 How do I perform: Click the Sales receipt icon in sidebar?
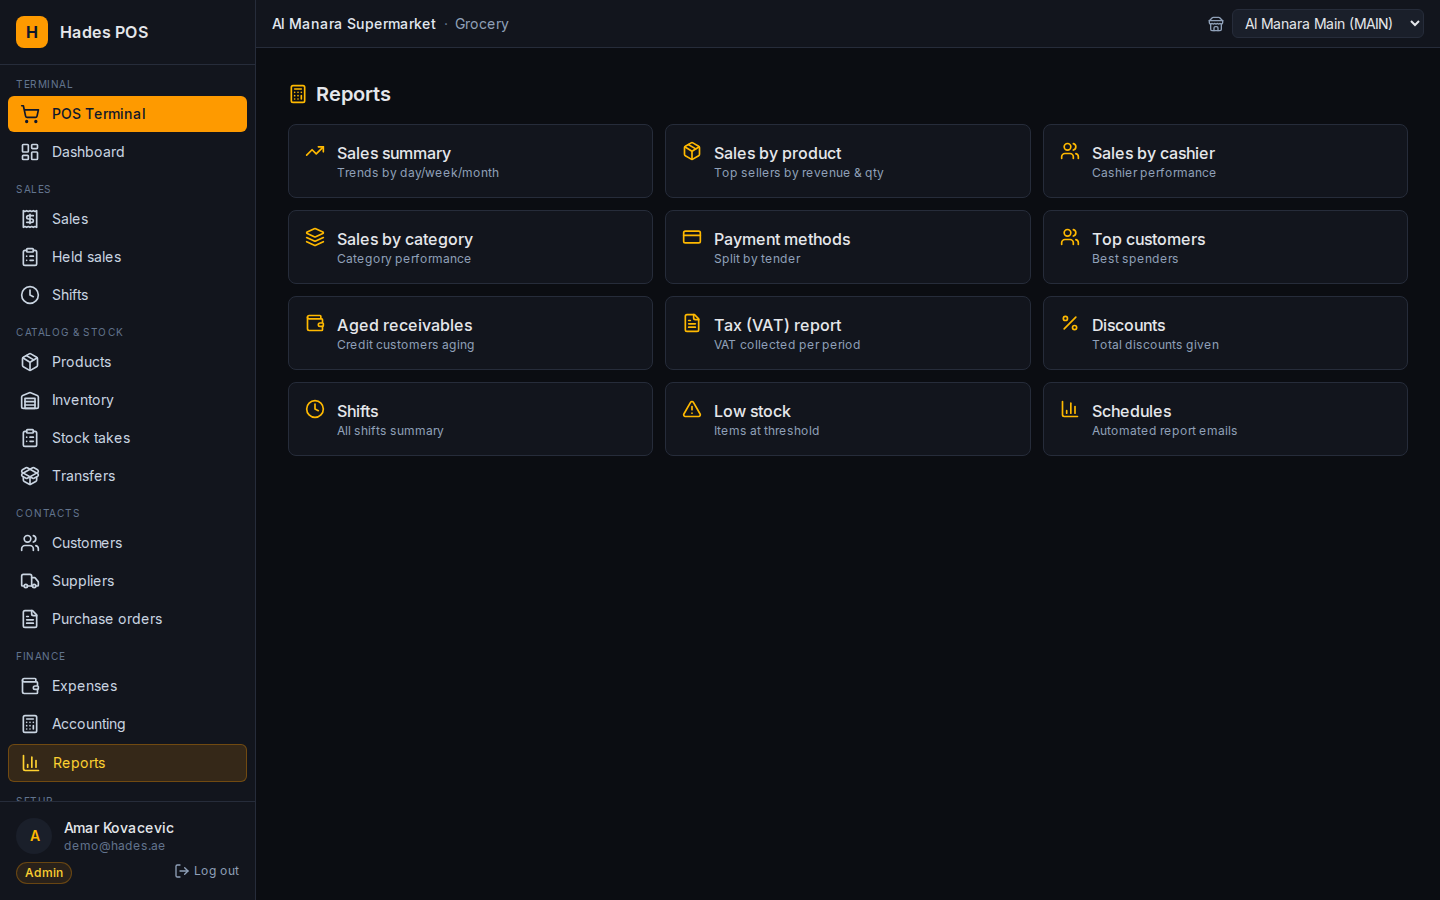(30, 219)
